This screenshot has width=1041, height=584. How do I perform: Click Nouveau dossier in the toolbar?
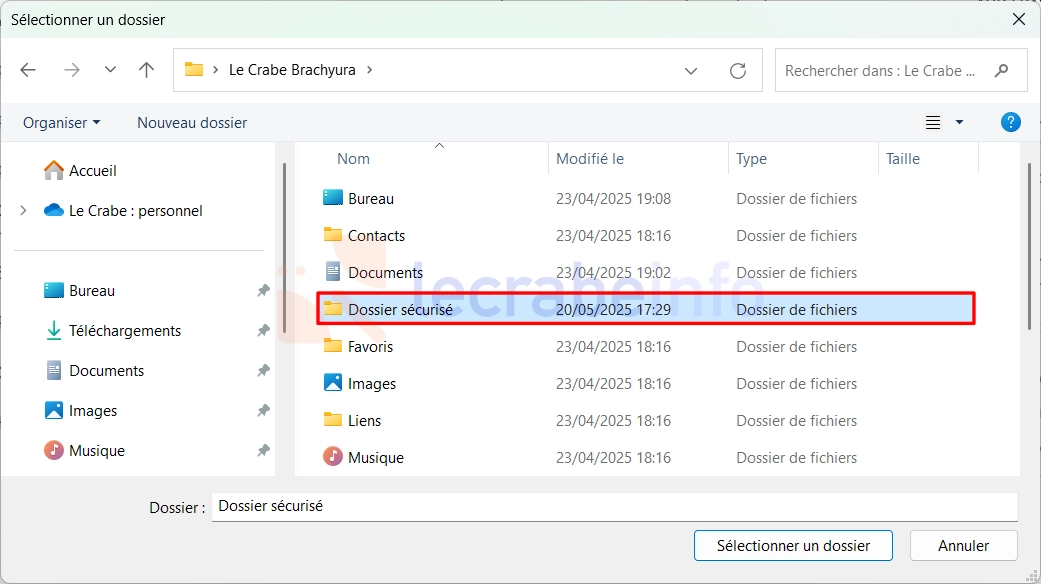tap(192, 123)
